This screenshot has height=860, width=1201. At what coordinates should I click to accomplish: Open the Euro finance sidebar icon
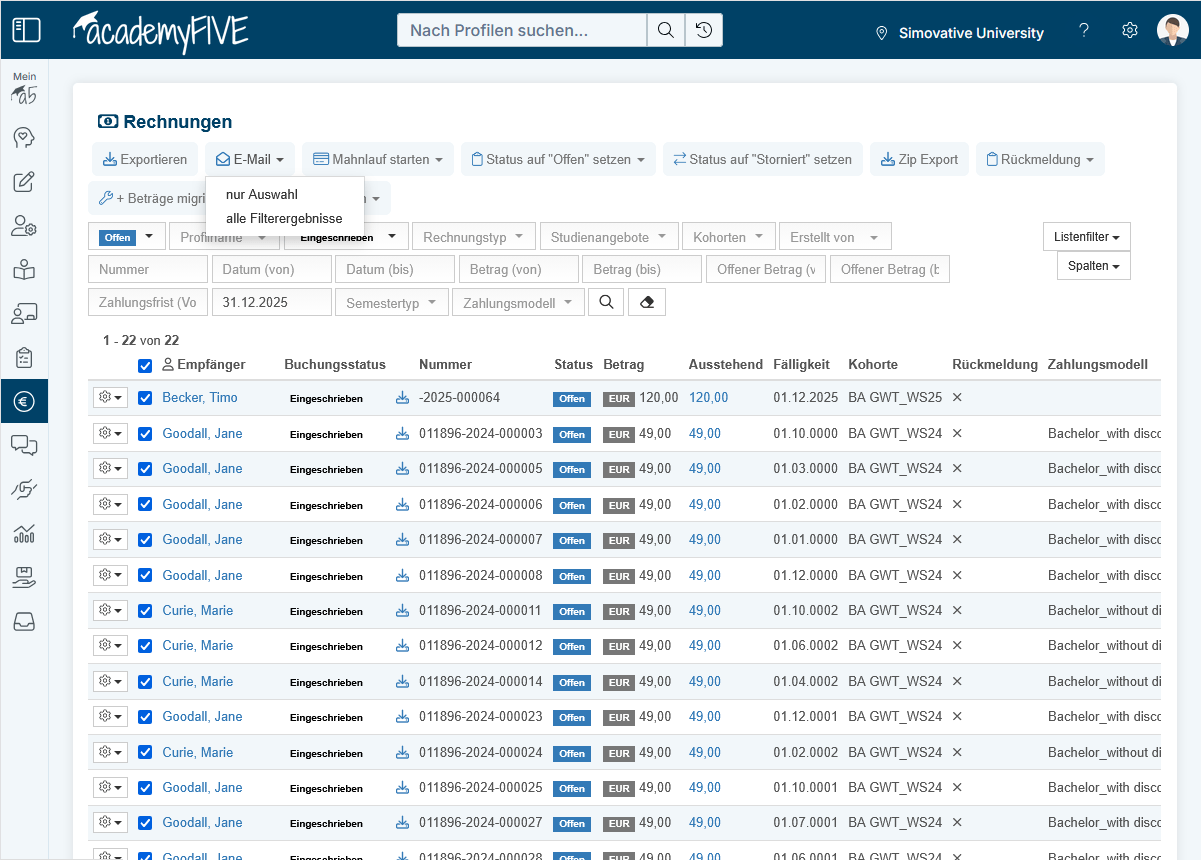[24, 402]
